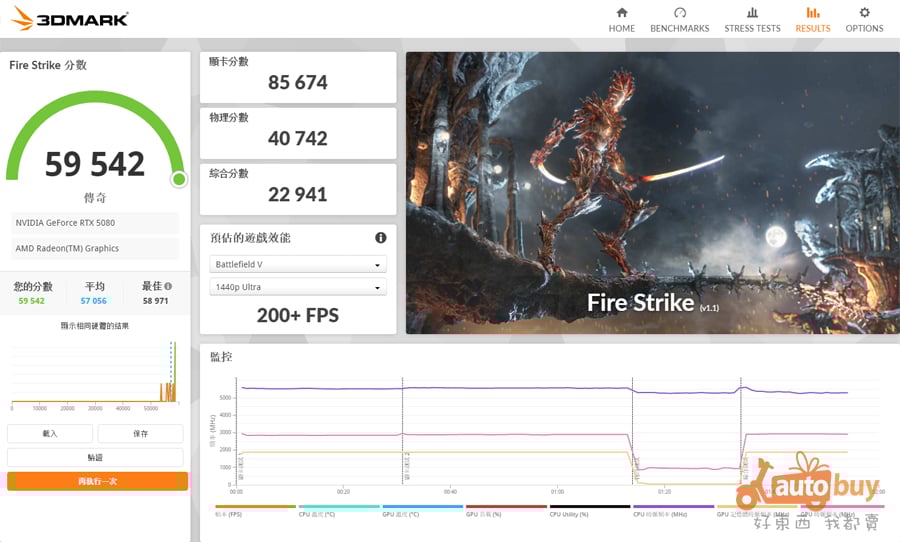Screen dimensions: 900x542
Task: Click the info icon beside estimated game performance
Action: coord(380,238)
